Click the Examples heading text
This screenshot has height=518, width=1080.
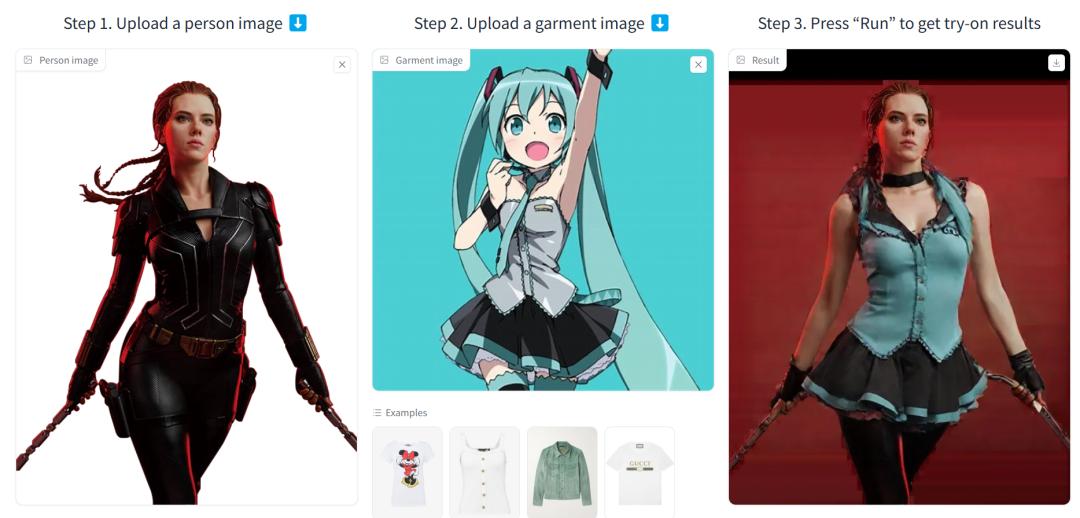(406, 413)
